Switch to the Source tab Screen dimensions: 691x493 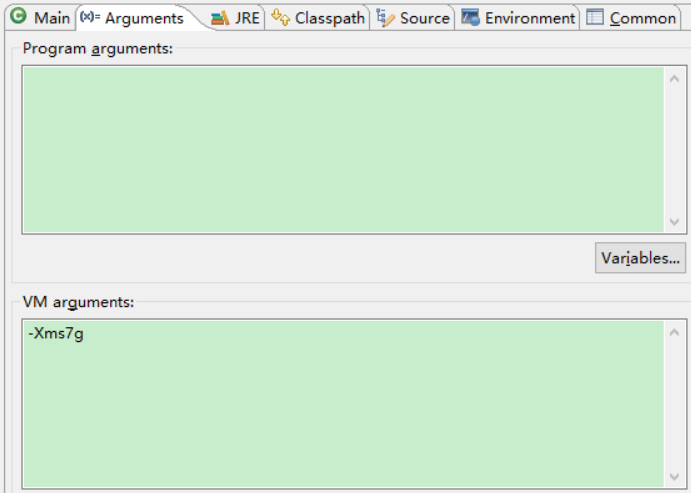[x=412, y=18]
